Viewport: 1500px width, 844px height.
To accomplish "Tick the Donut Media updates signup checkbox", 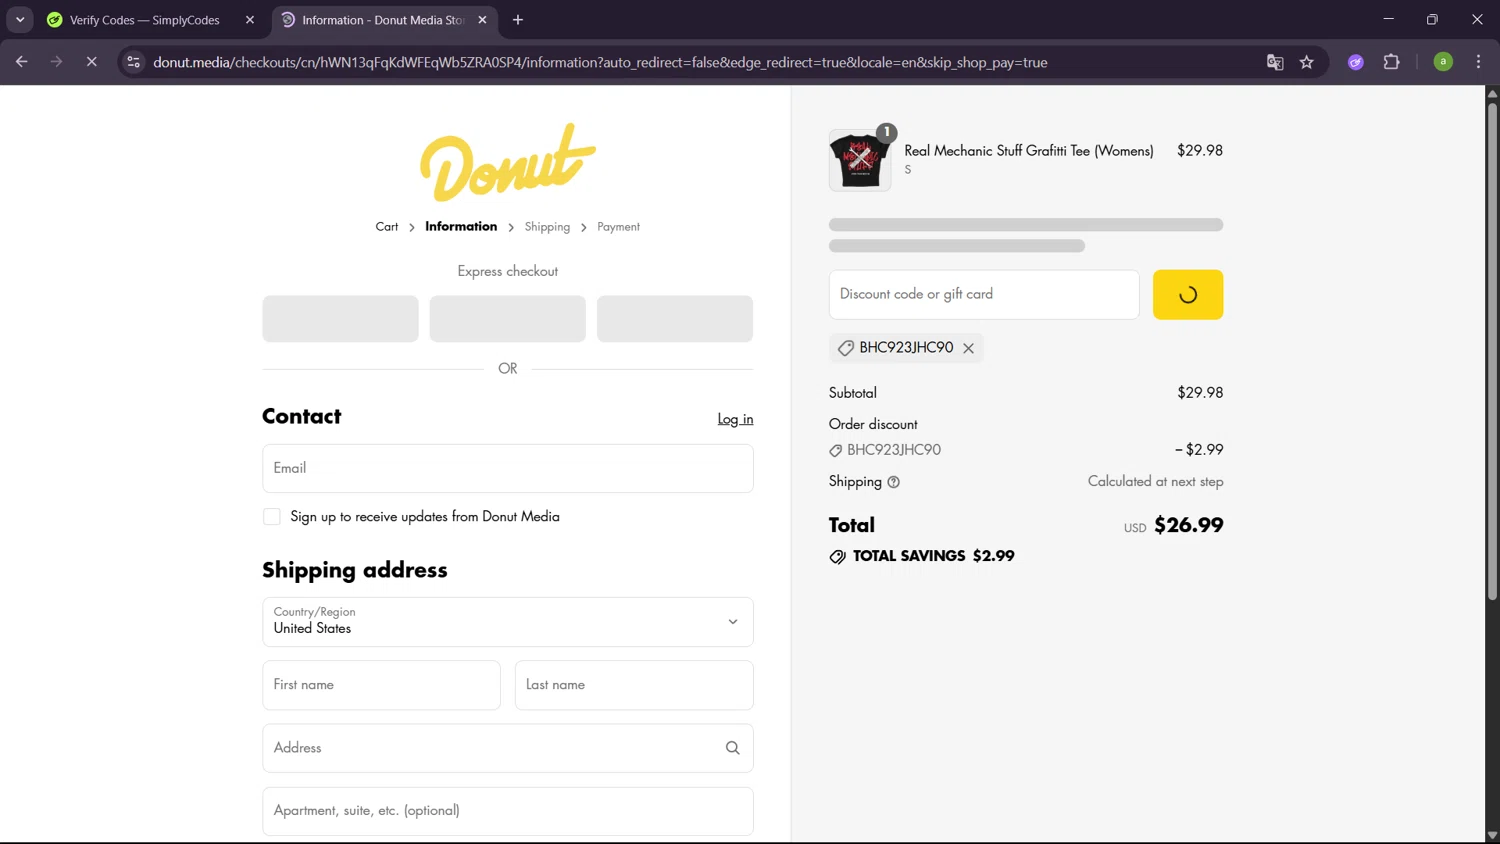I will [271, 517].
